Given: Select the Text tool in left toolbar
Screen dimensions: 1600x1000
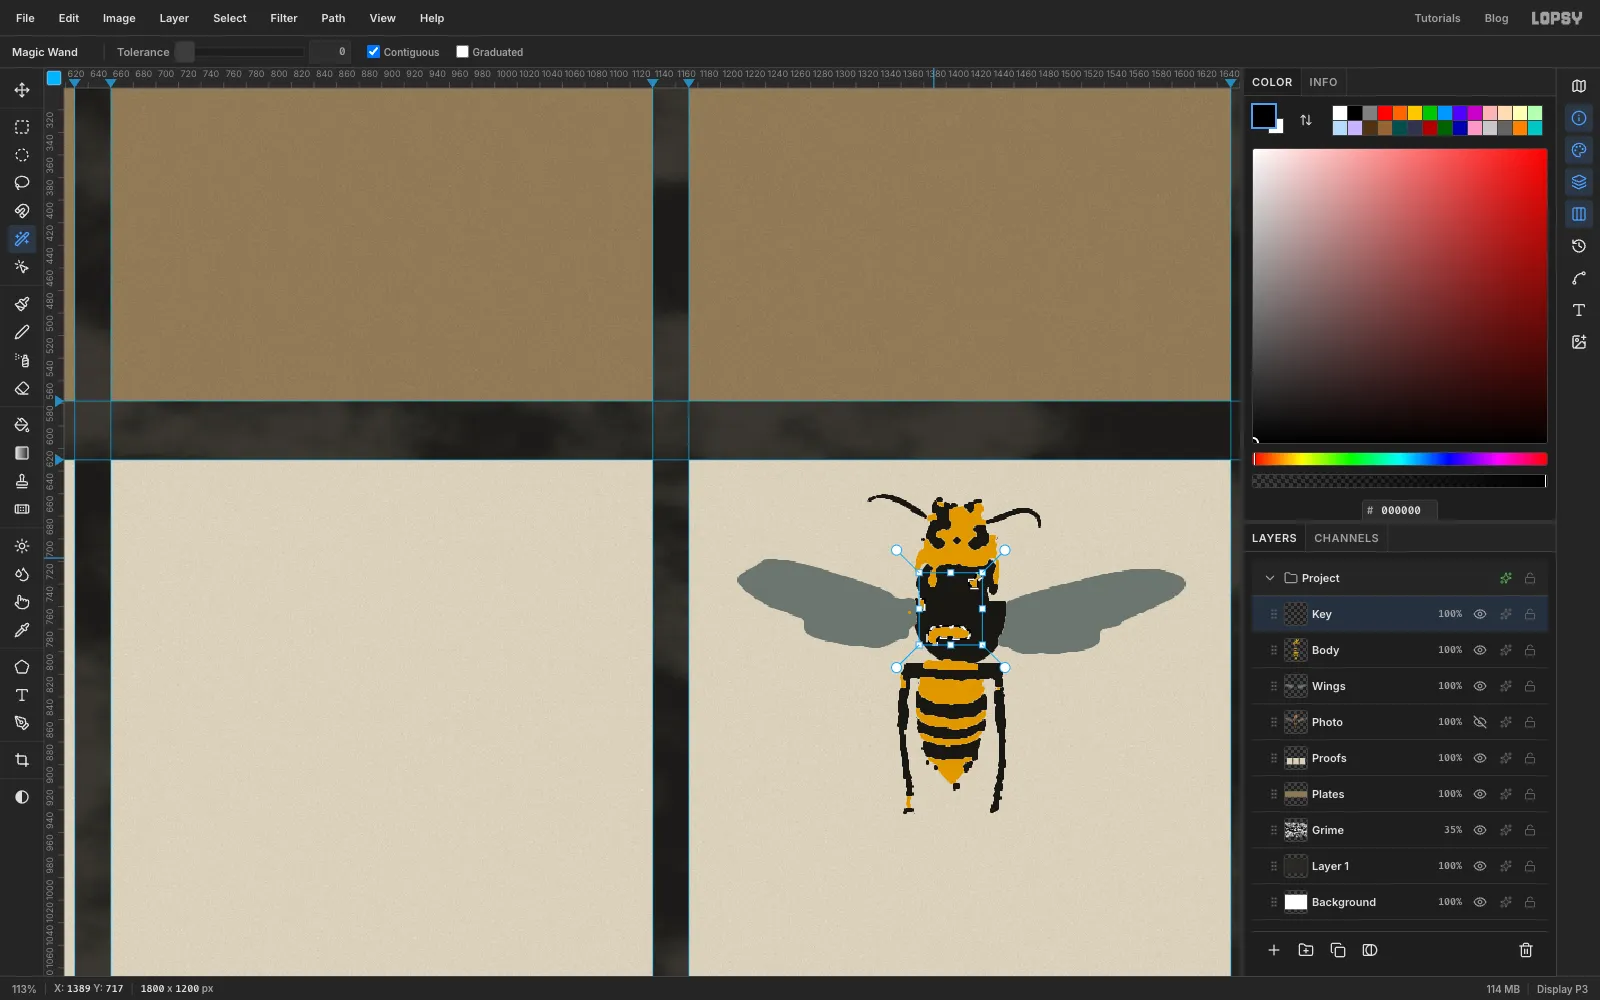Looking at the screenshot, I should coord(22,695).
